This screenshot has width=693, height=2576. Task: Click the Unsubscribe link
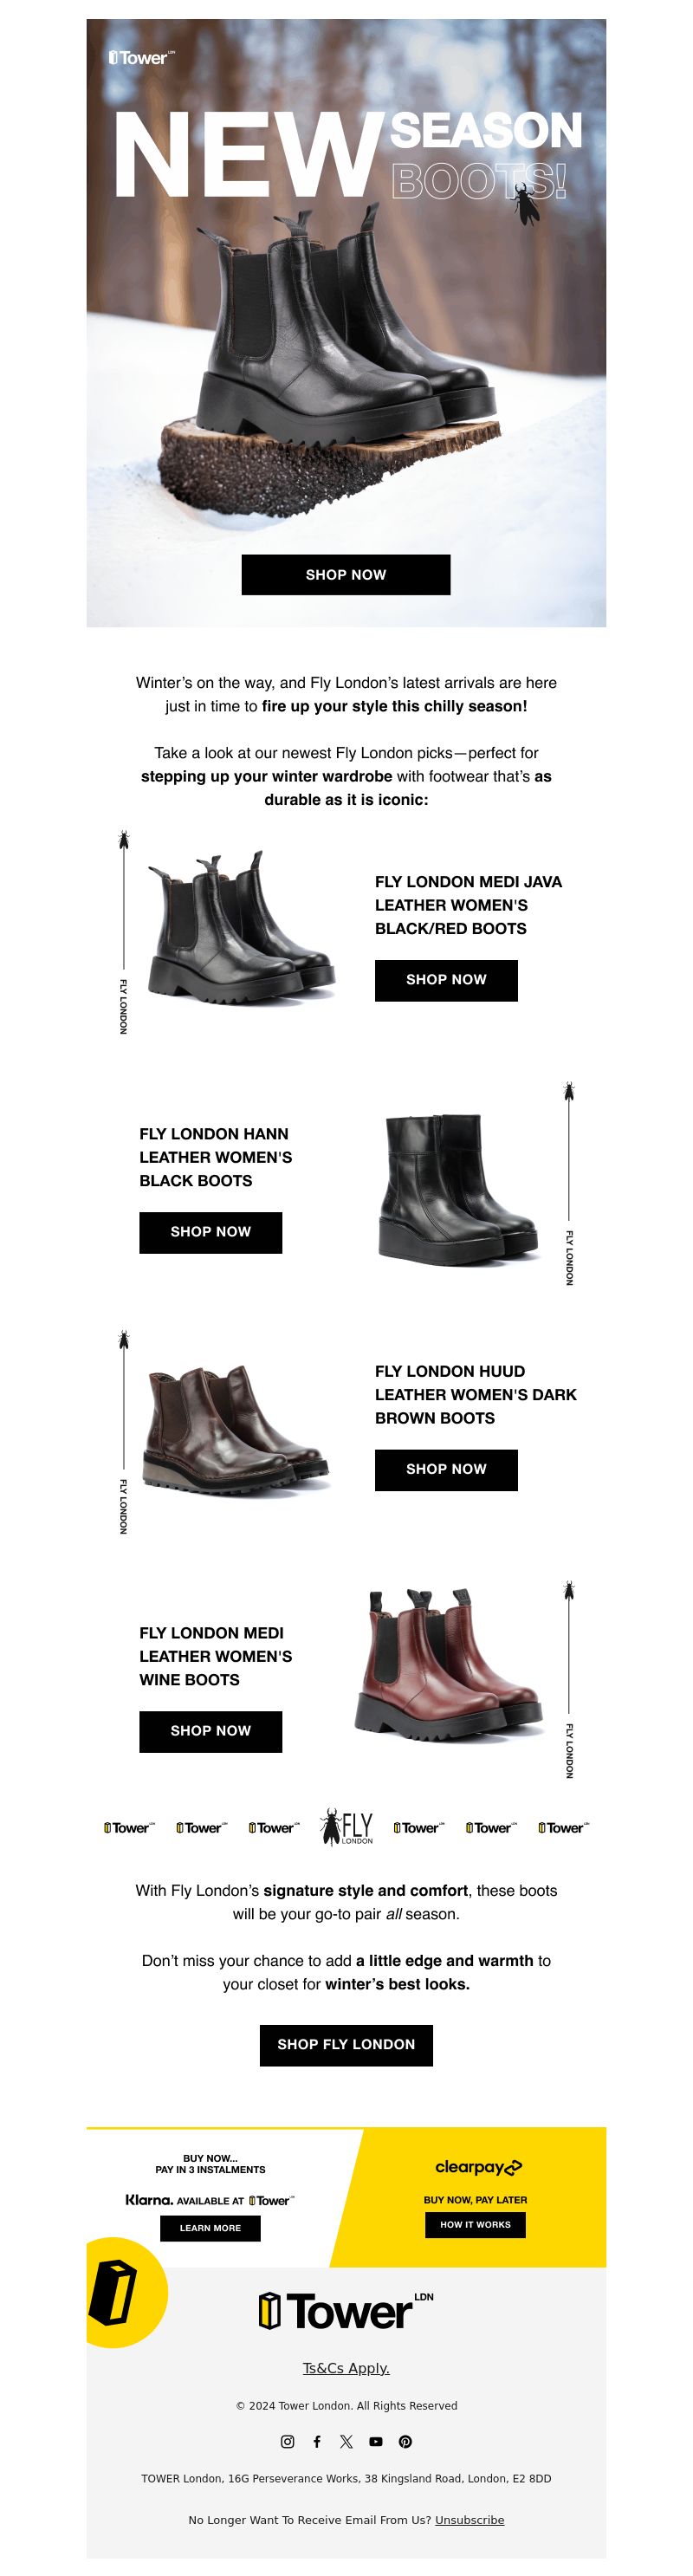click(x=469, y=2520)
